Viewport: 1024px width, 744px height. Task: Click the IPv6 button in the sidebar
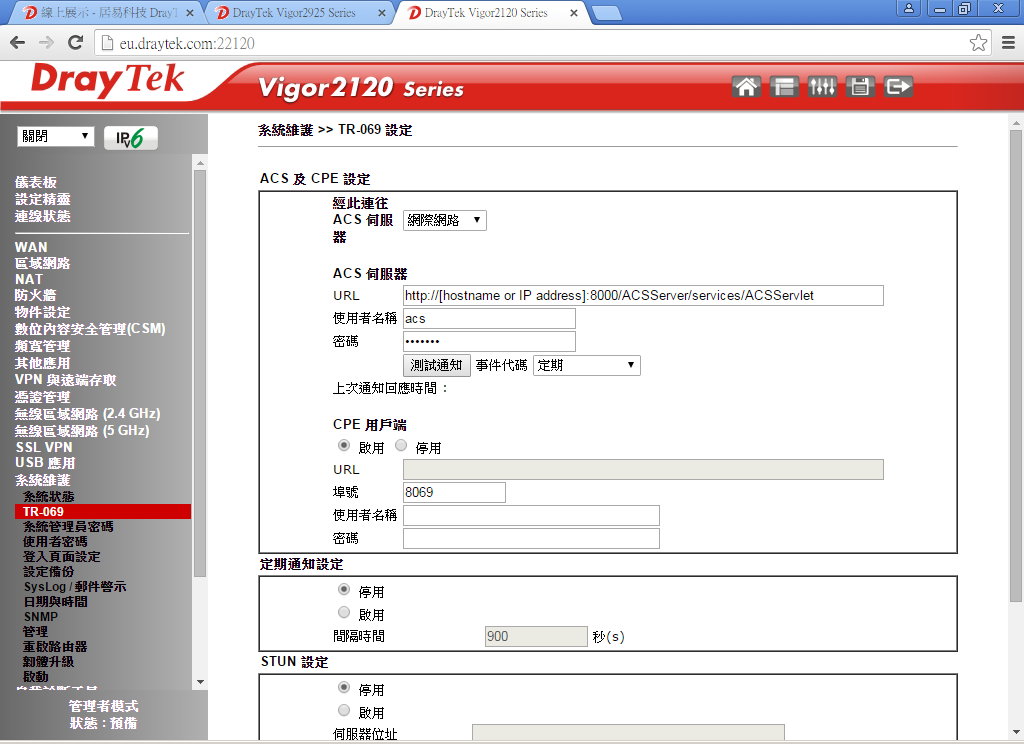coord(131,138)
